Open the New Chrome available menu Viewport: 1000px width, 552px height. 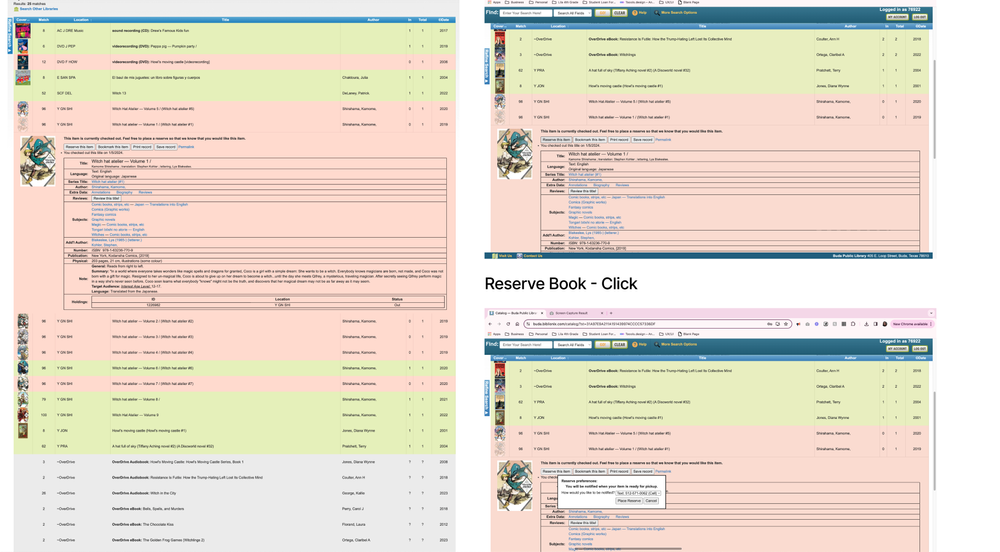point(912,324)
